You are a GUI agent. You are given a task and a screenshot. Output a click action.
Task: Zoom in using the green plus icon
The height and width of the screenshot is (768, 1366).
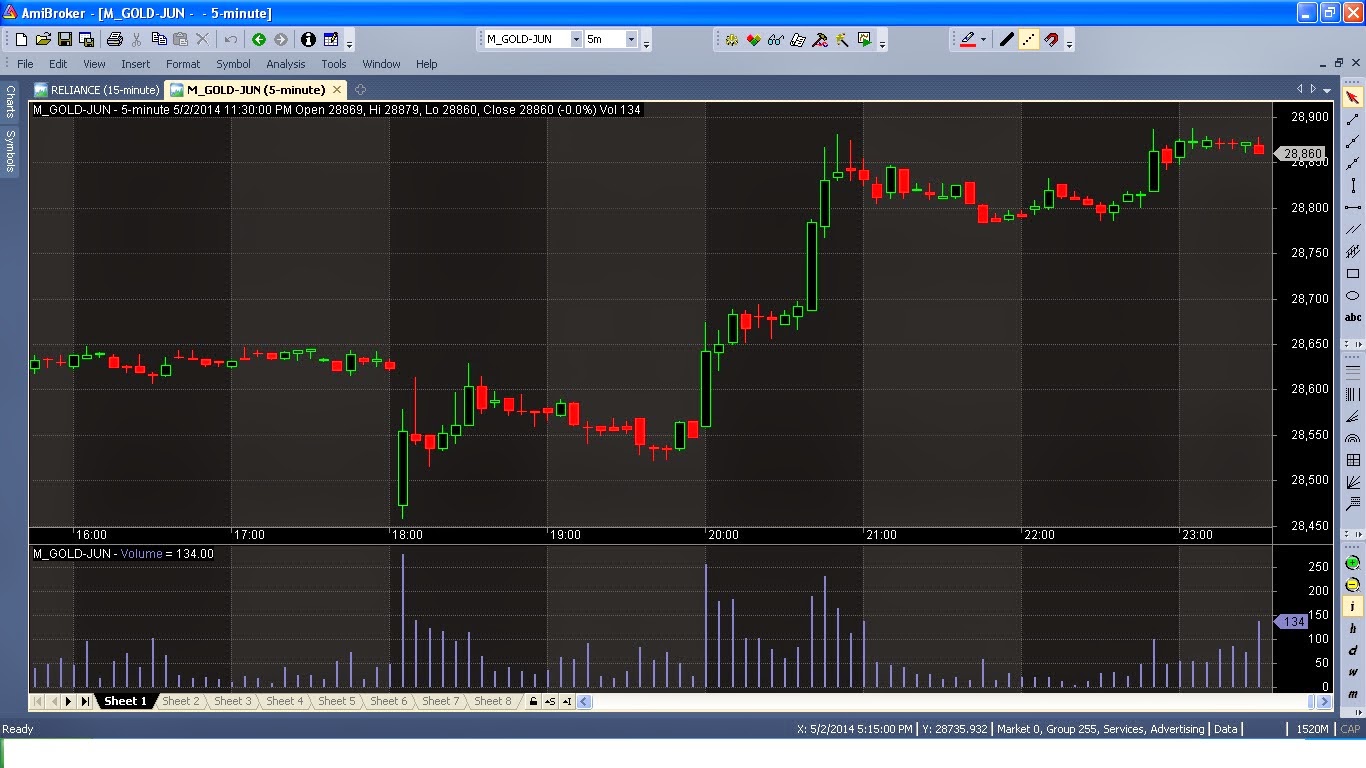point(1351,564)
